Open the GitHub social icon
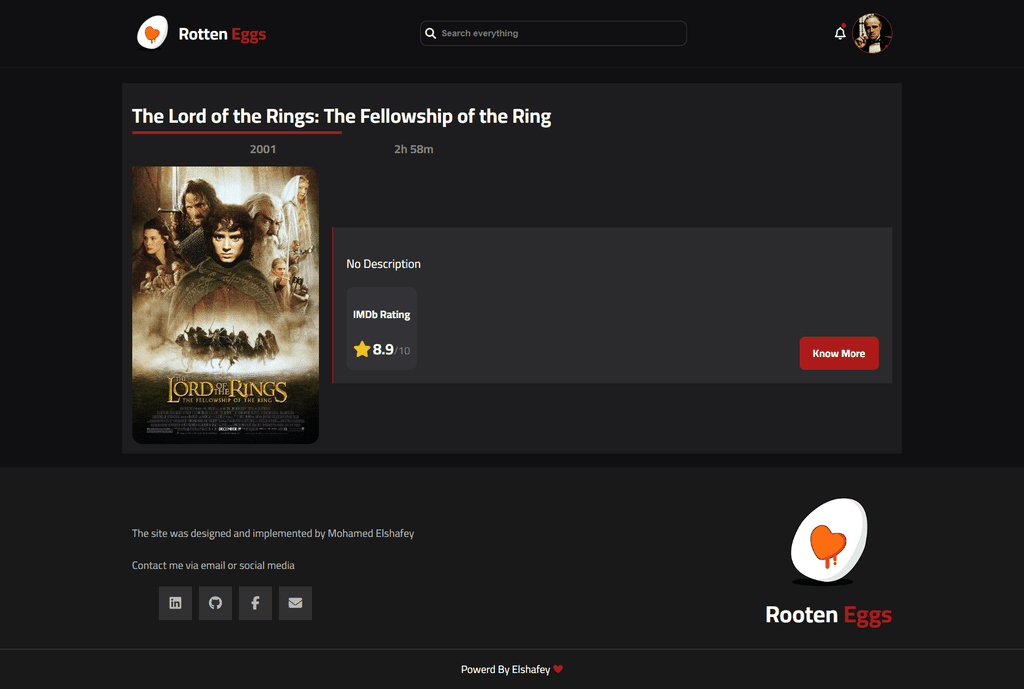1024x689 pixels. tap(216, 603)
